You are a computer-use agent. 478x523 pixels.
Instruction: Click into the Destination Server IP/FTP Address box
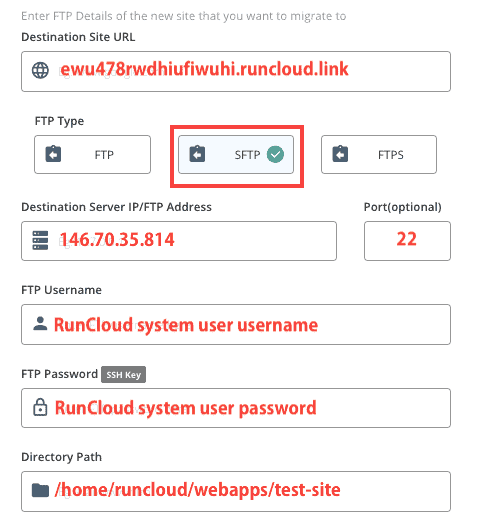point(179,241)
